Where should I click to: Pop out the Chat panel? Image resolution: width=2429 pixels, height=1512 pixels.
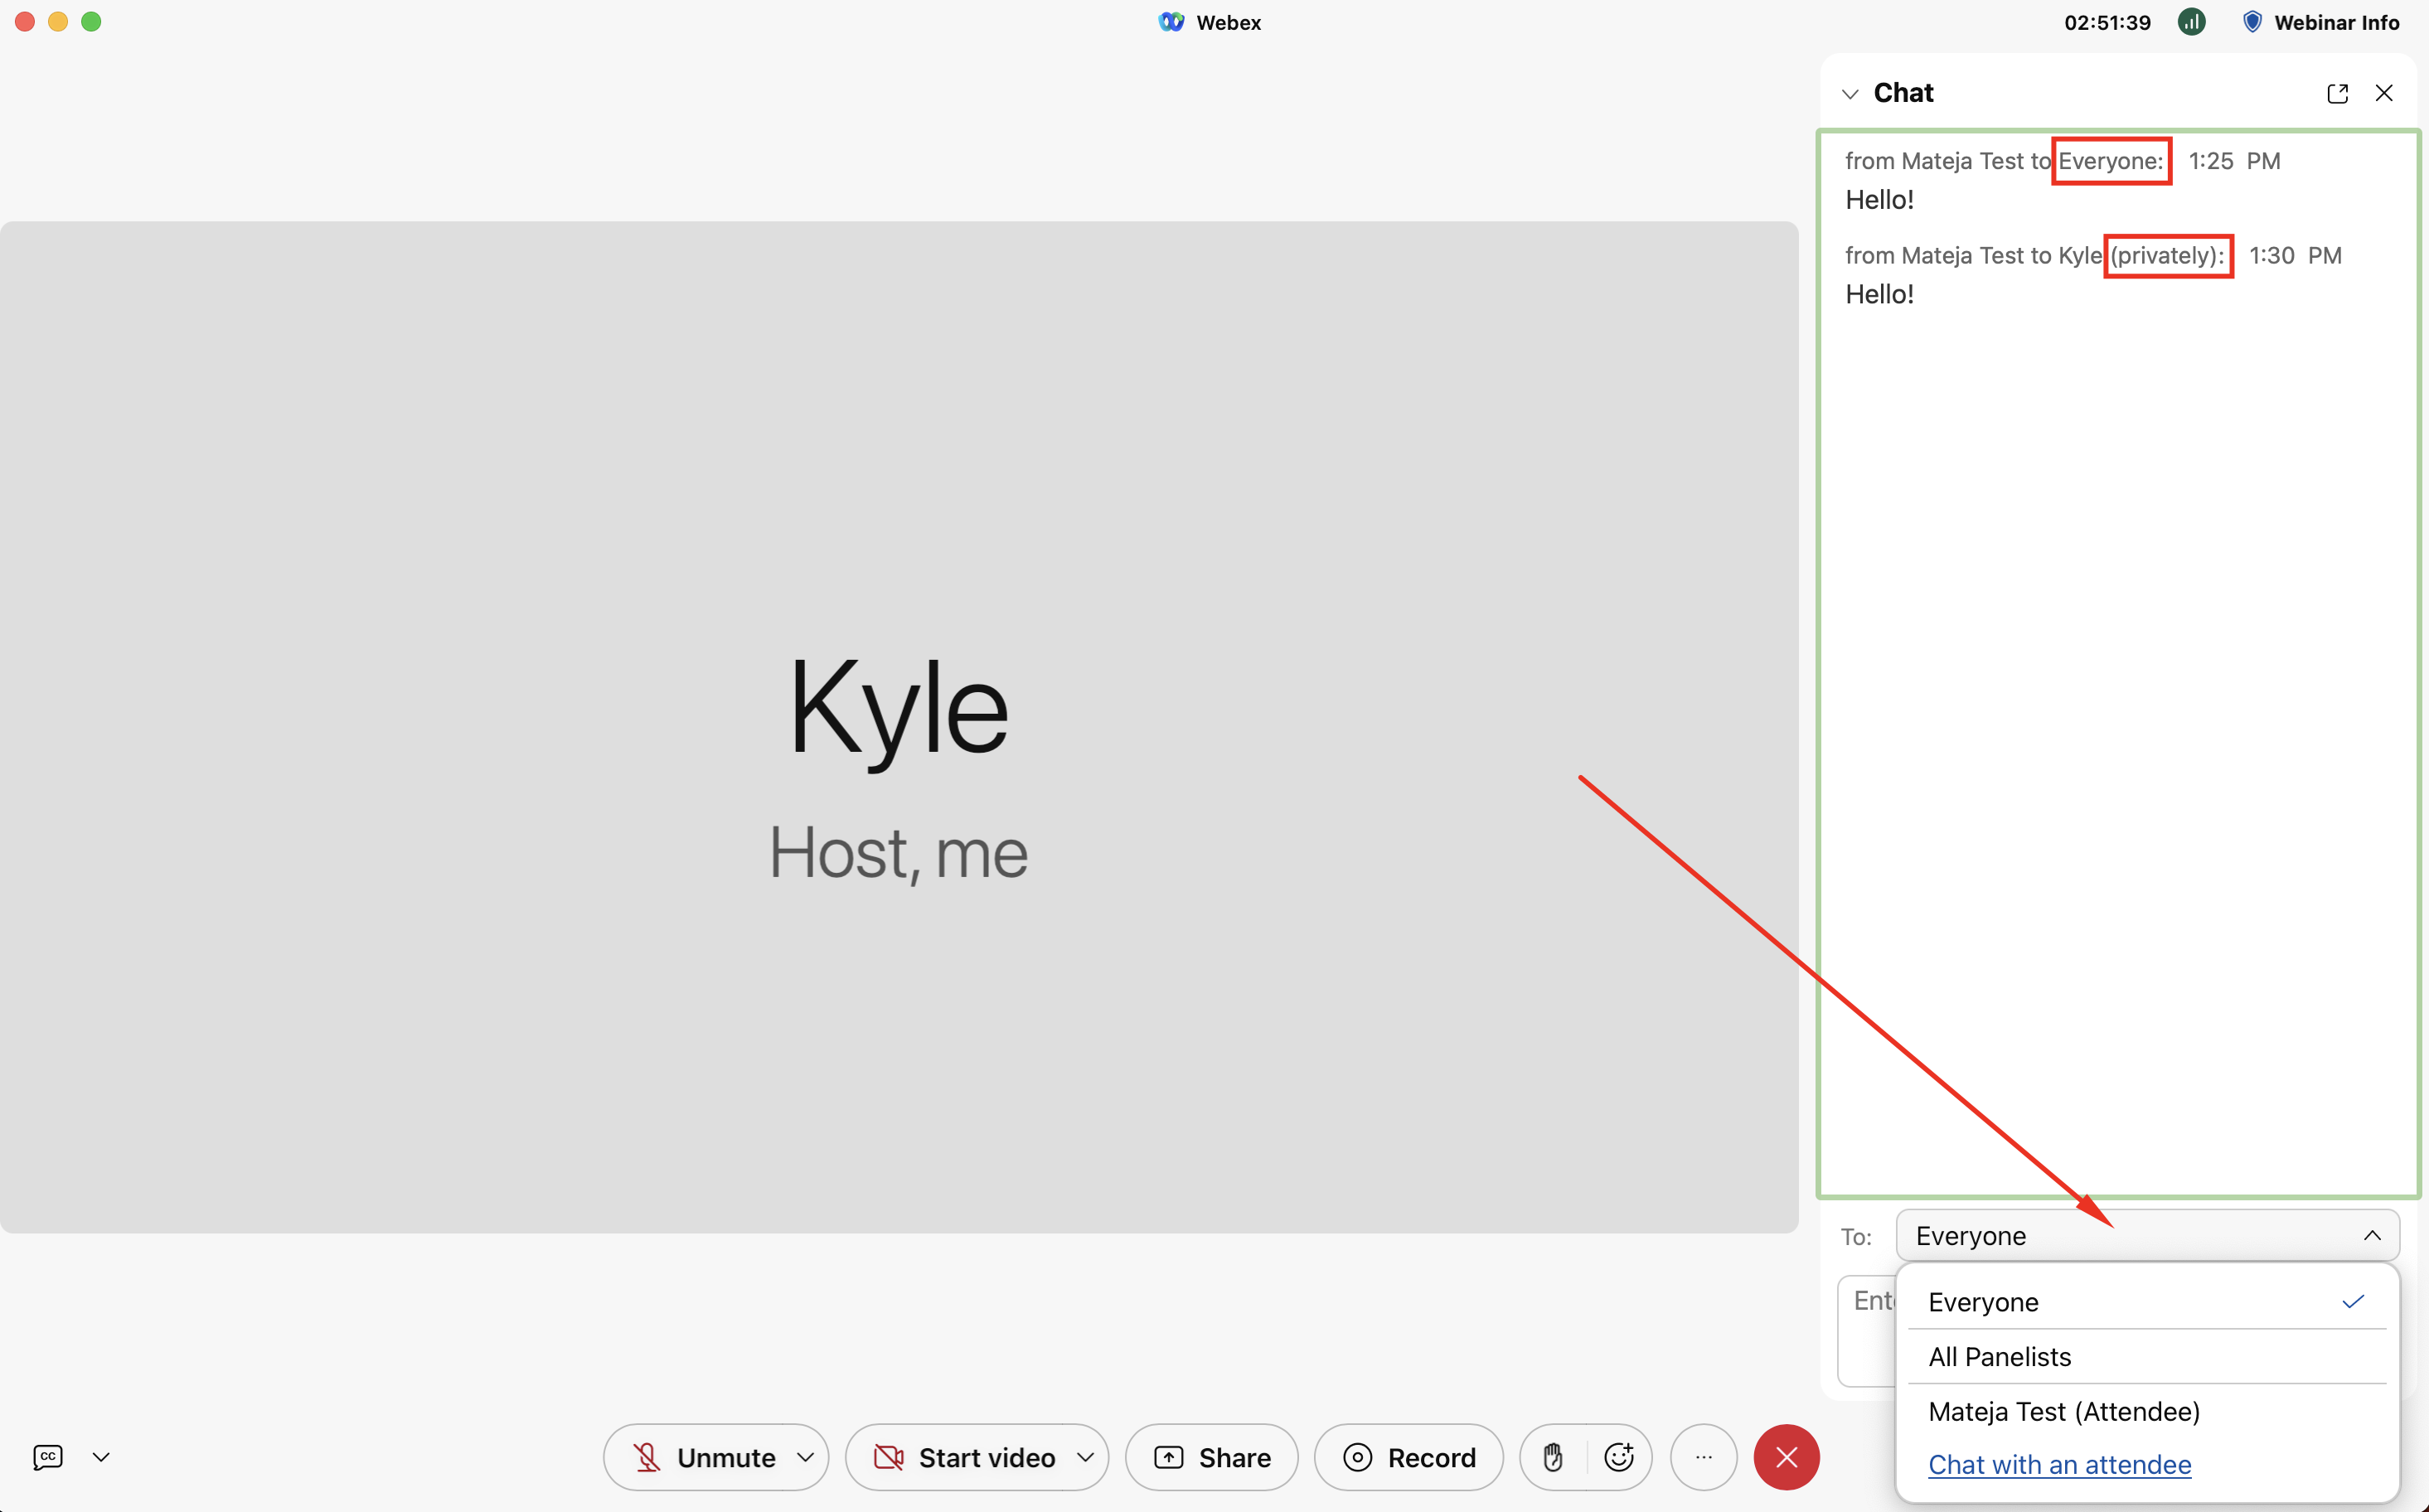2337,93
